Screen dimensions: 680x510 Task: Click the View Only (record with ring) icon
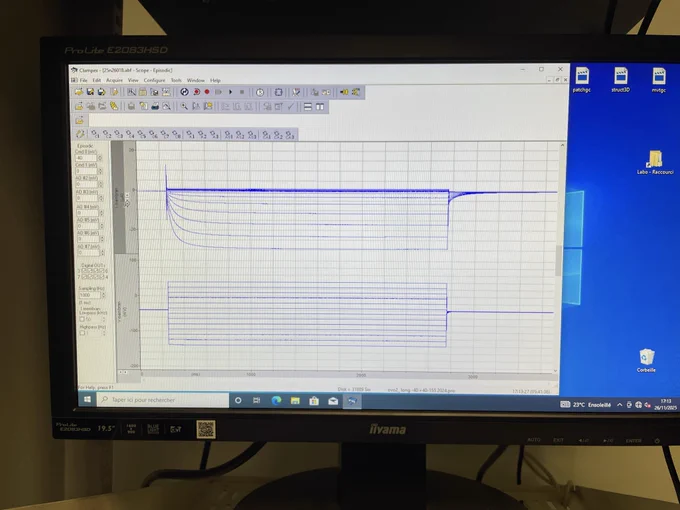coord(196,92)
